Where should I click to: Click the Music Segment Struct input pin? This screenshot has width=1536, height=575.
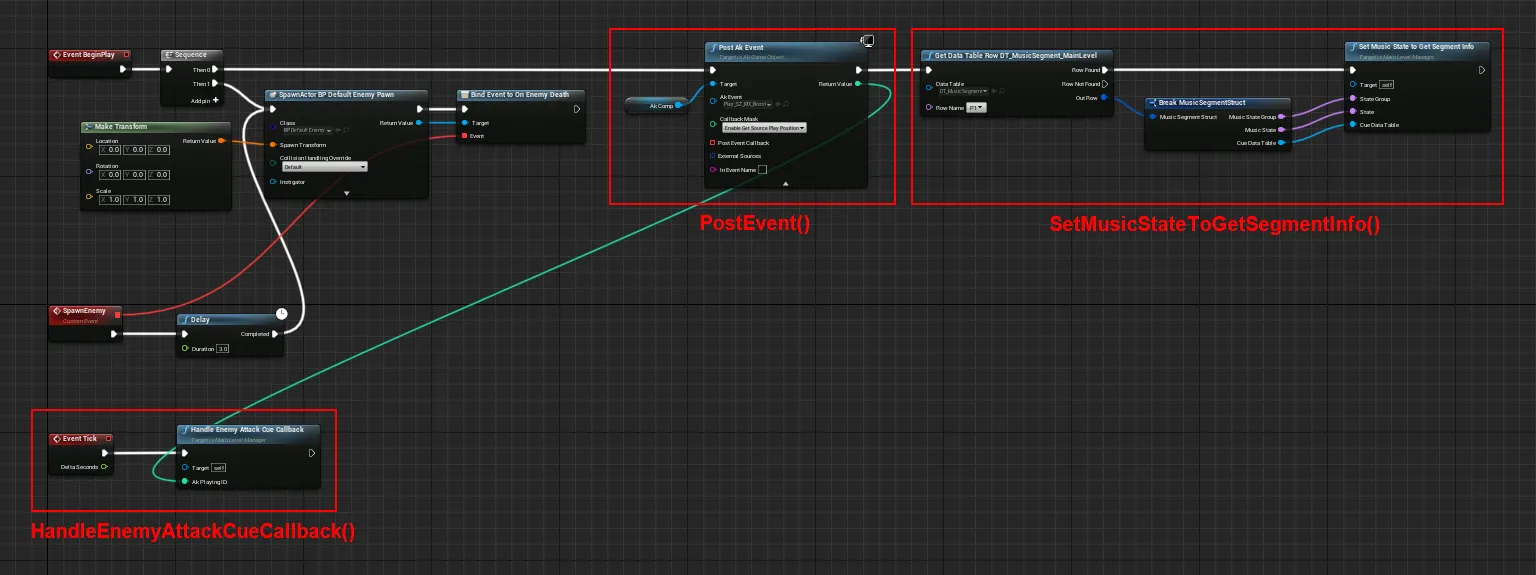click(1153, 117)
